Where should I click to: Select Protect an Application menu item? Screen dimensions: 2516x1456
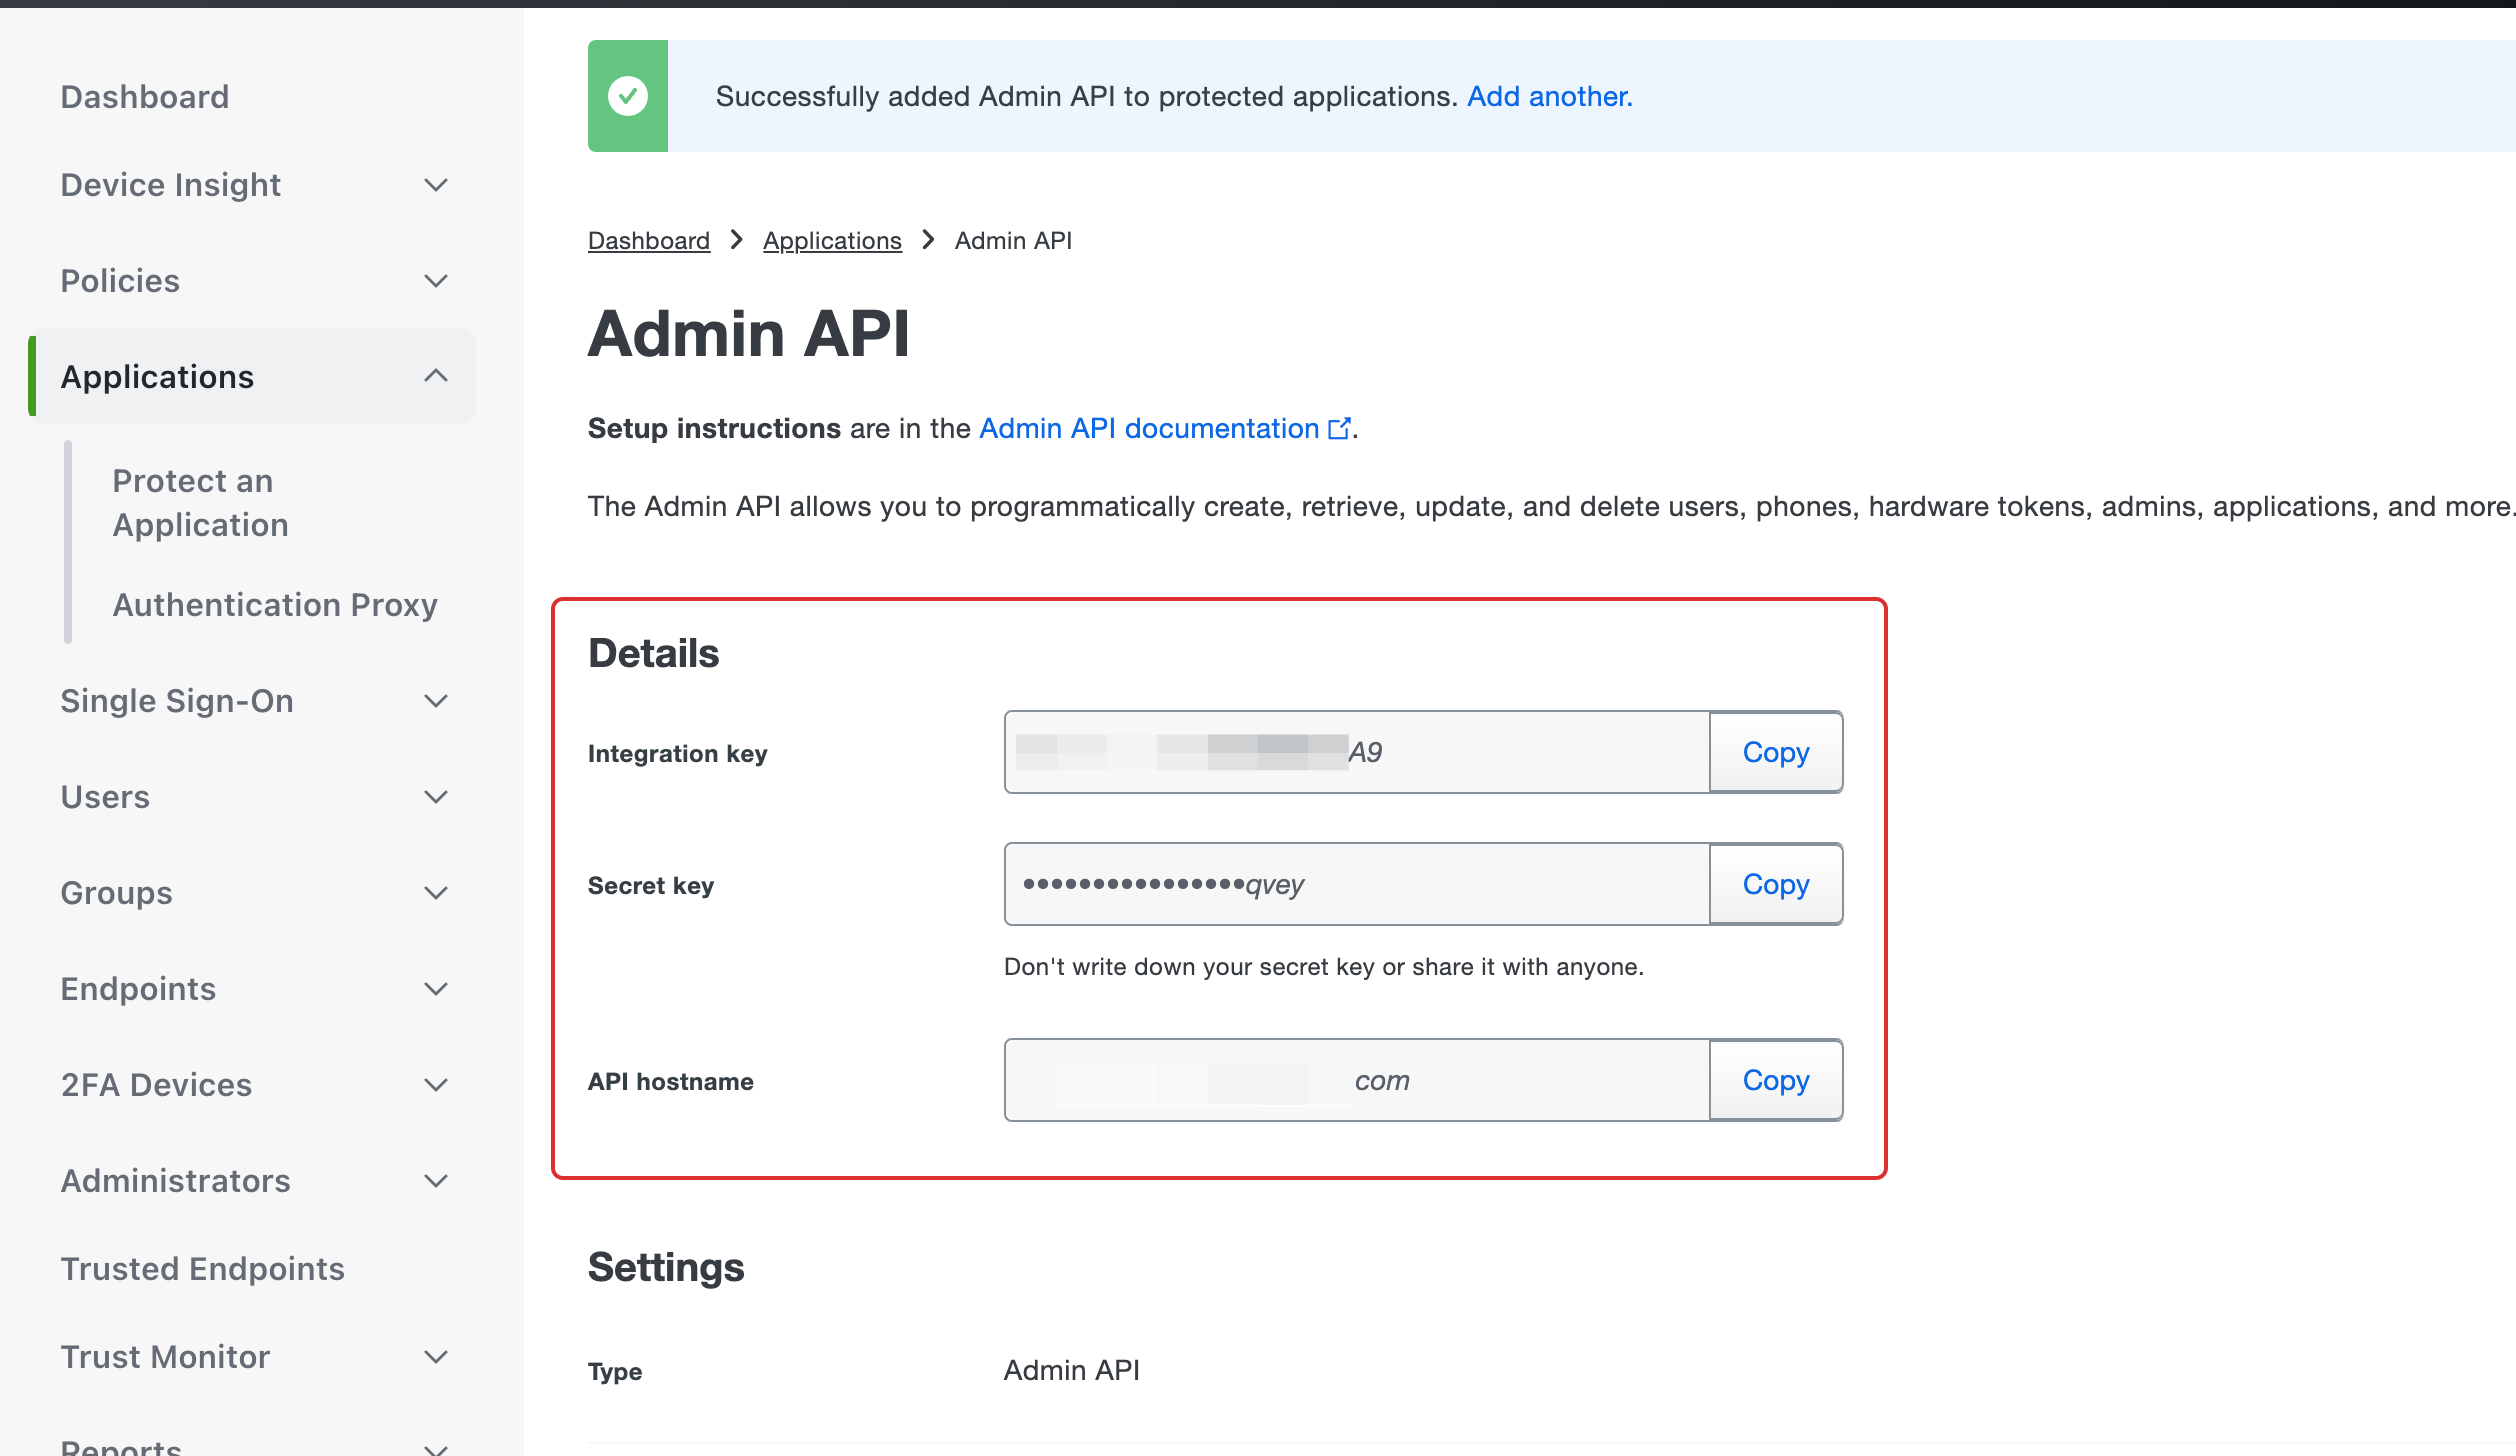[x=198, y=504]
